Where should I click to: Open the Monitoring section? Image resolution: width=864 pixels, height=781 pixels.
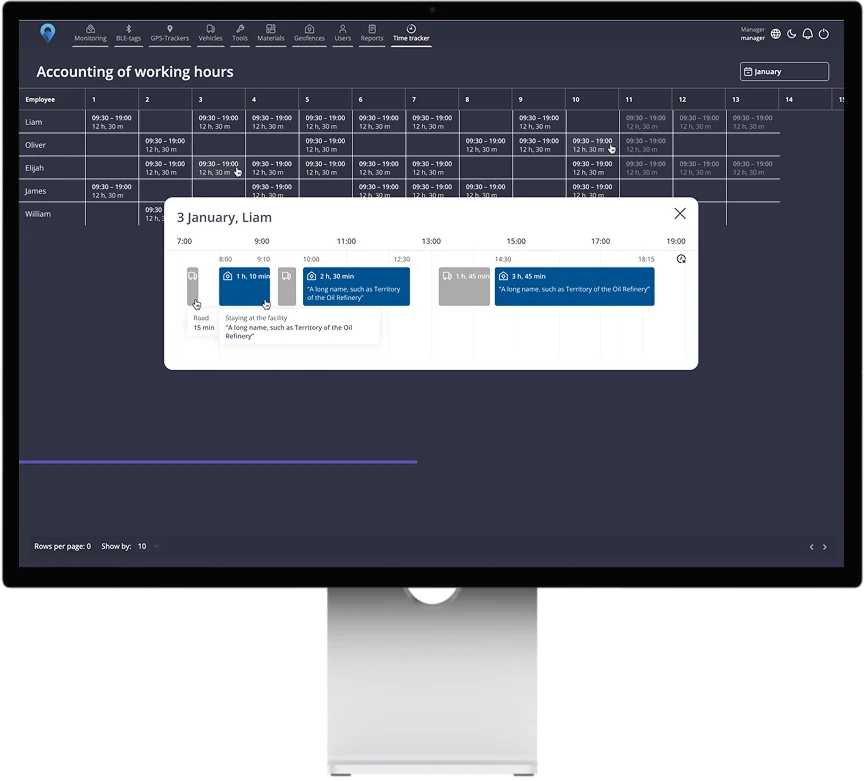[90, 34]
